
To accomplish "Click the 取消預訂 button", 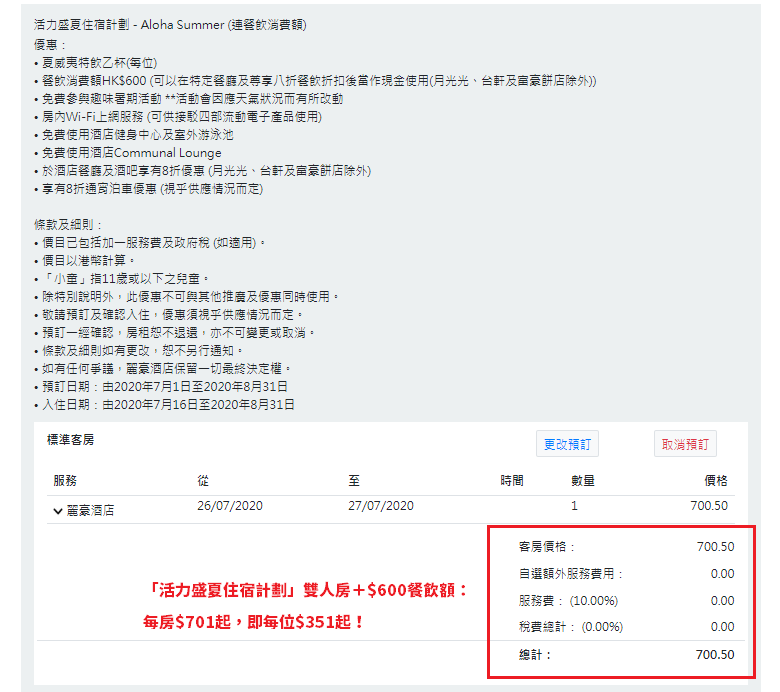I will coord(685,444).
